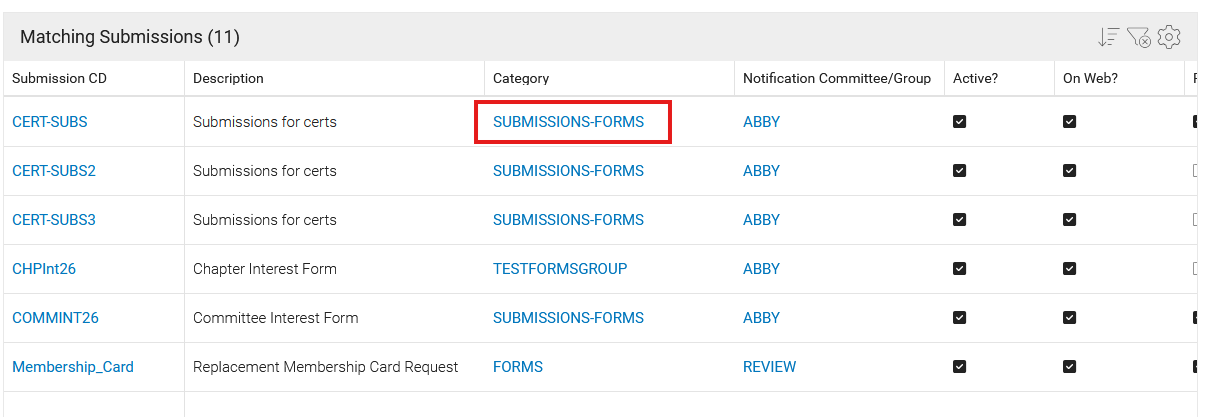The image size is (1206, 417).
Task: Open ABBY committee in CERT-SUBS2 row
Action: 761,171
